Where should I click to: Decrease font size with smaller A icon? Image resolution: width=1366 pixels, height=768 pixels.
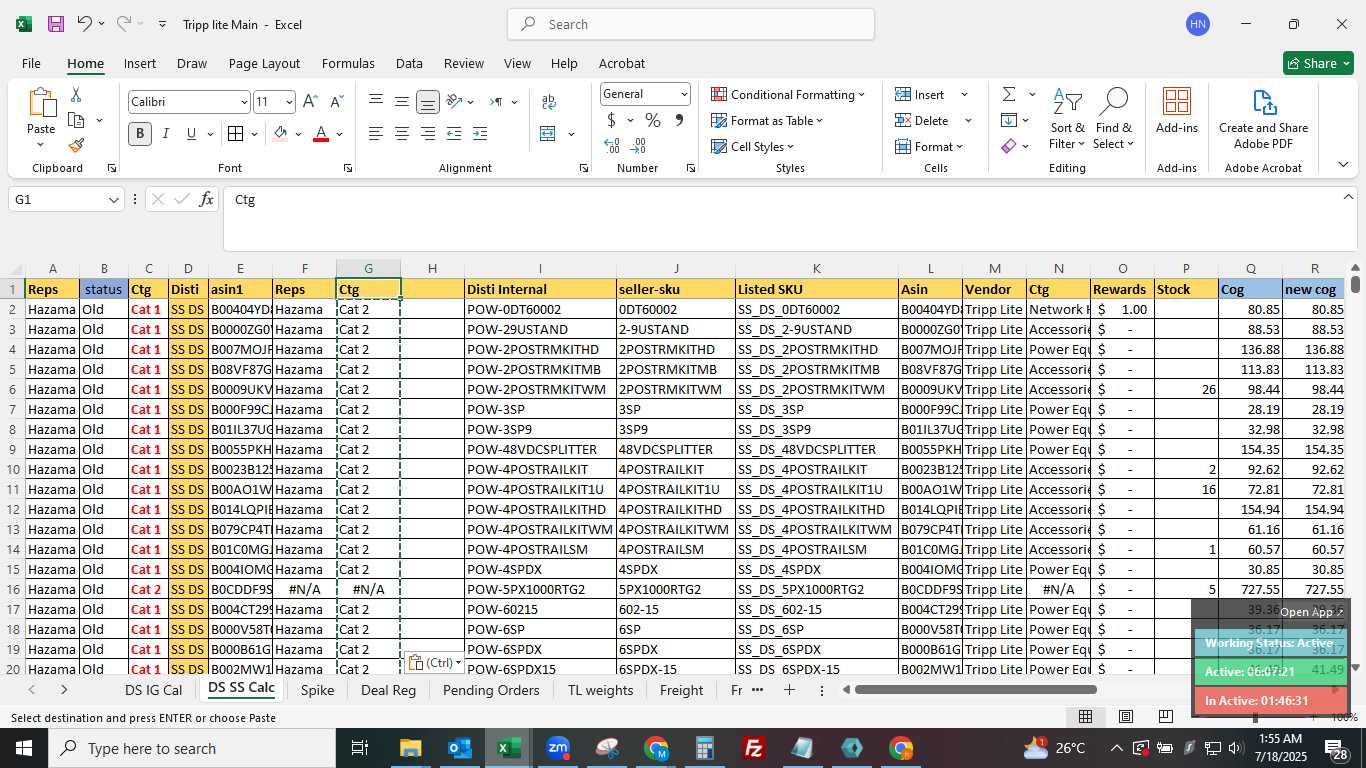pos(337,102)
